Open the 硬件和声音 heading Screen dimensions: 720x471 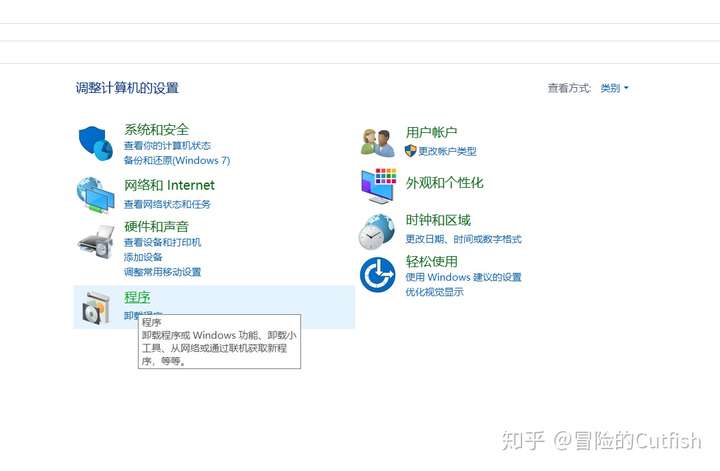[x=157, y=226]
